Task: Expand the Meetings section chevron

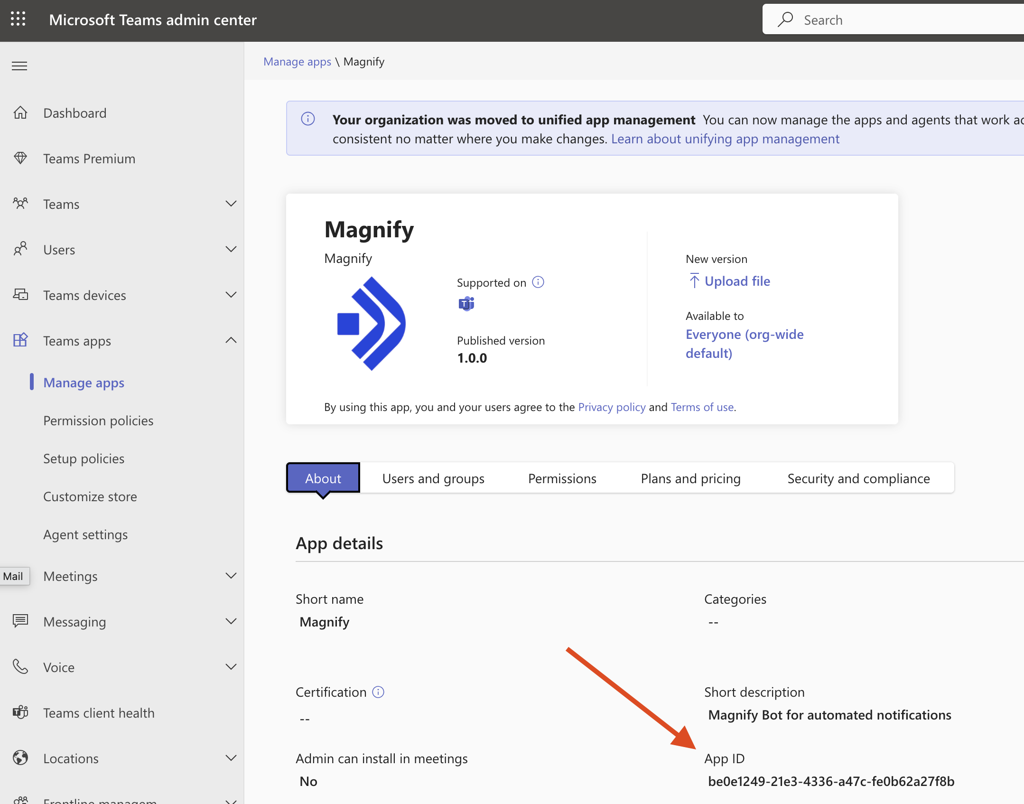Action: pyautogui.click(x=231, y=576)
